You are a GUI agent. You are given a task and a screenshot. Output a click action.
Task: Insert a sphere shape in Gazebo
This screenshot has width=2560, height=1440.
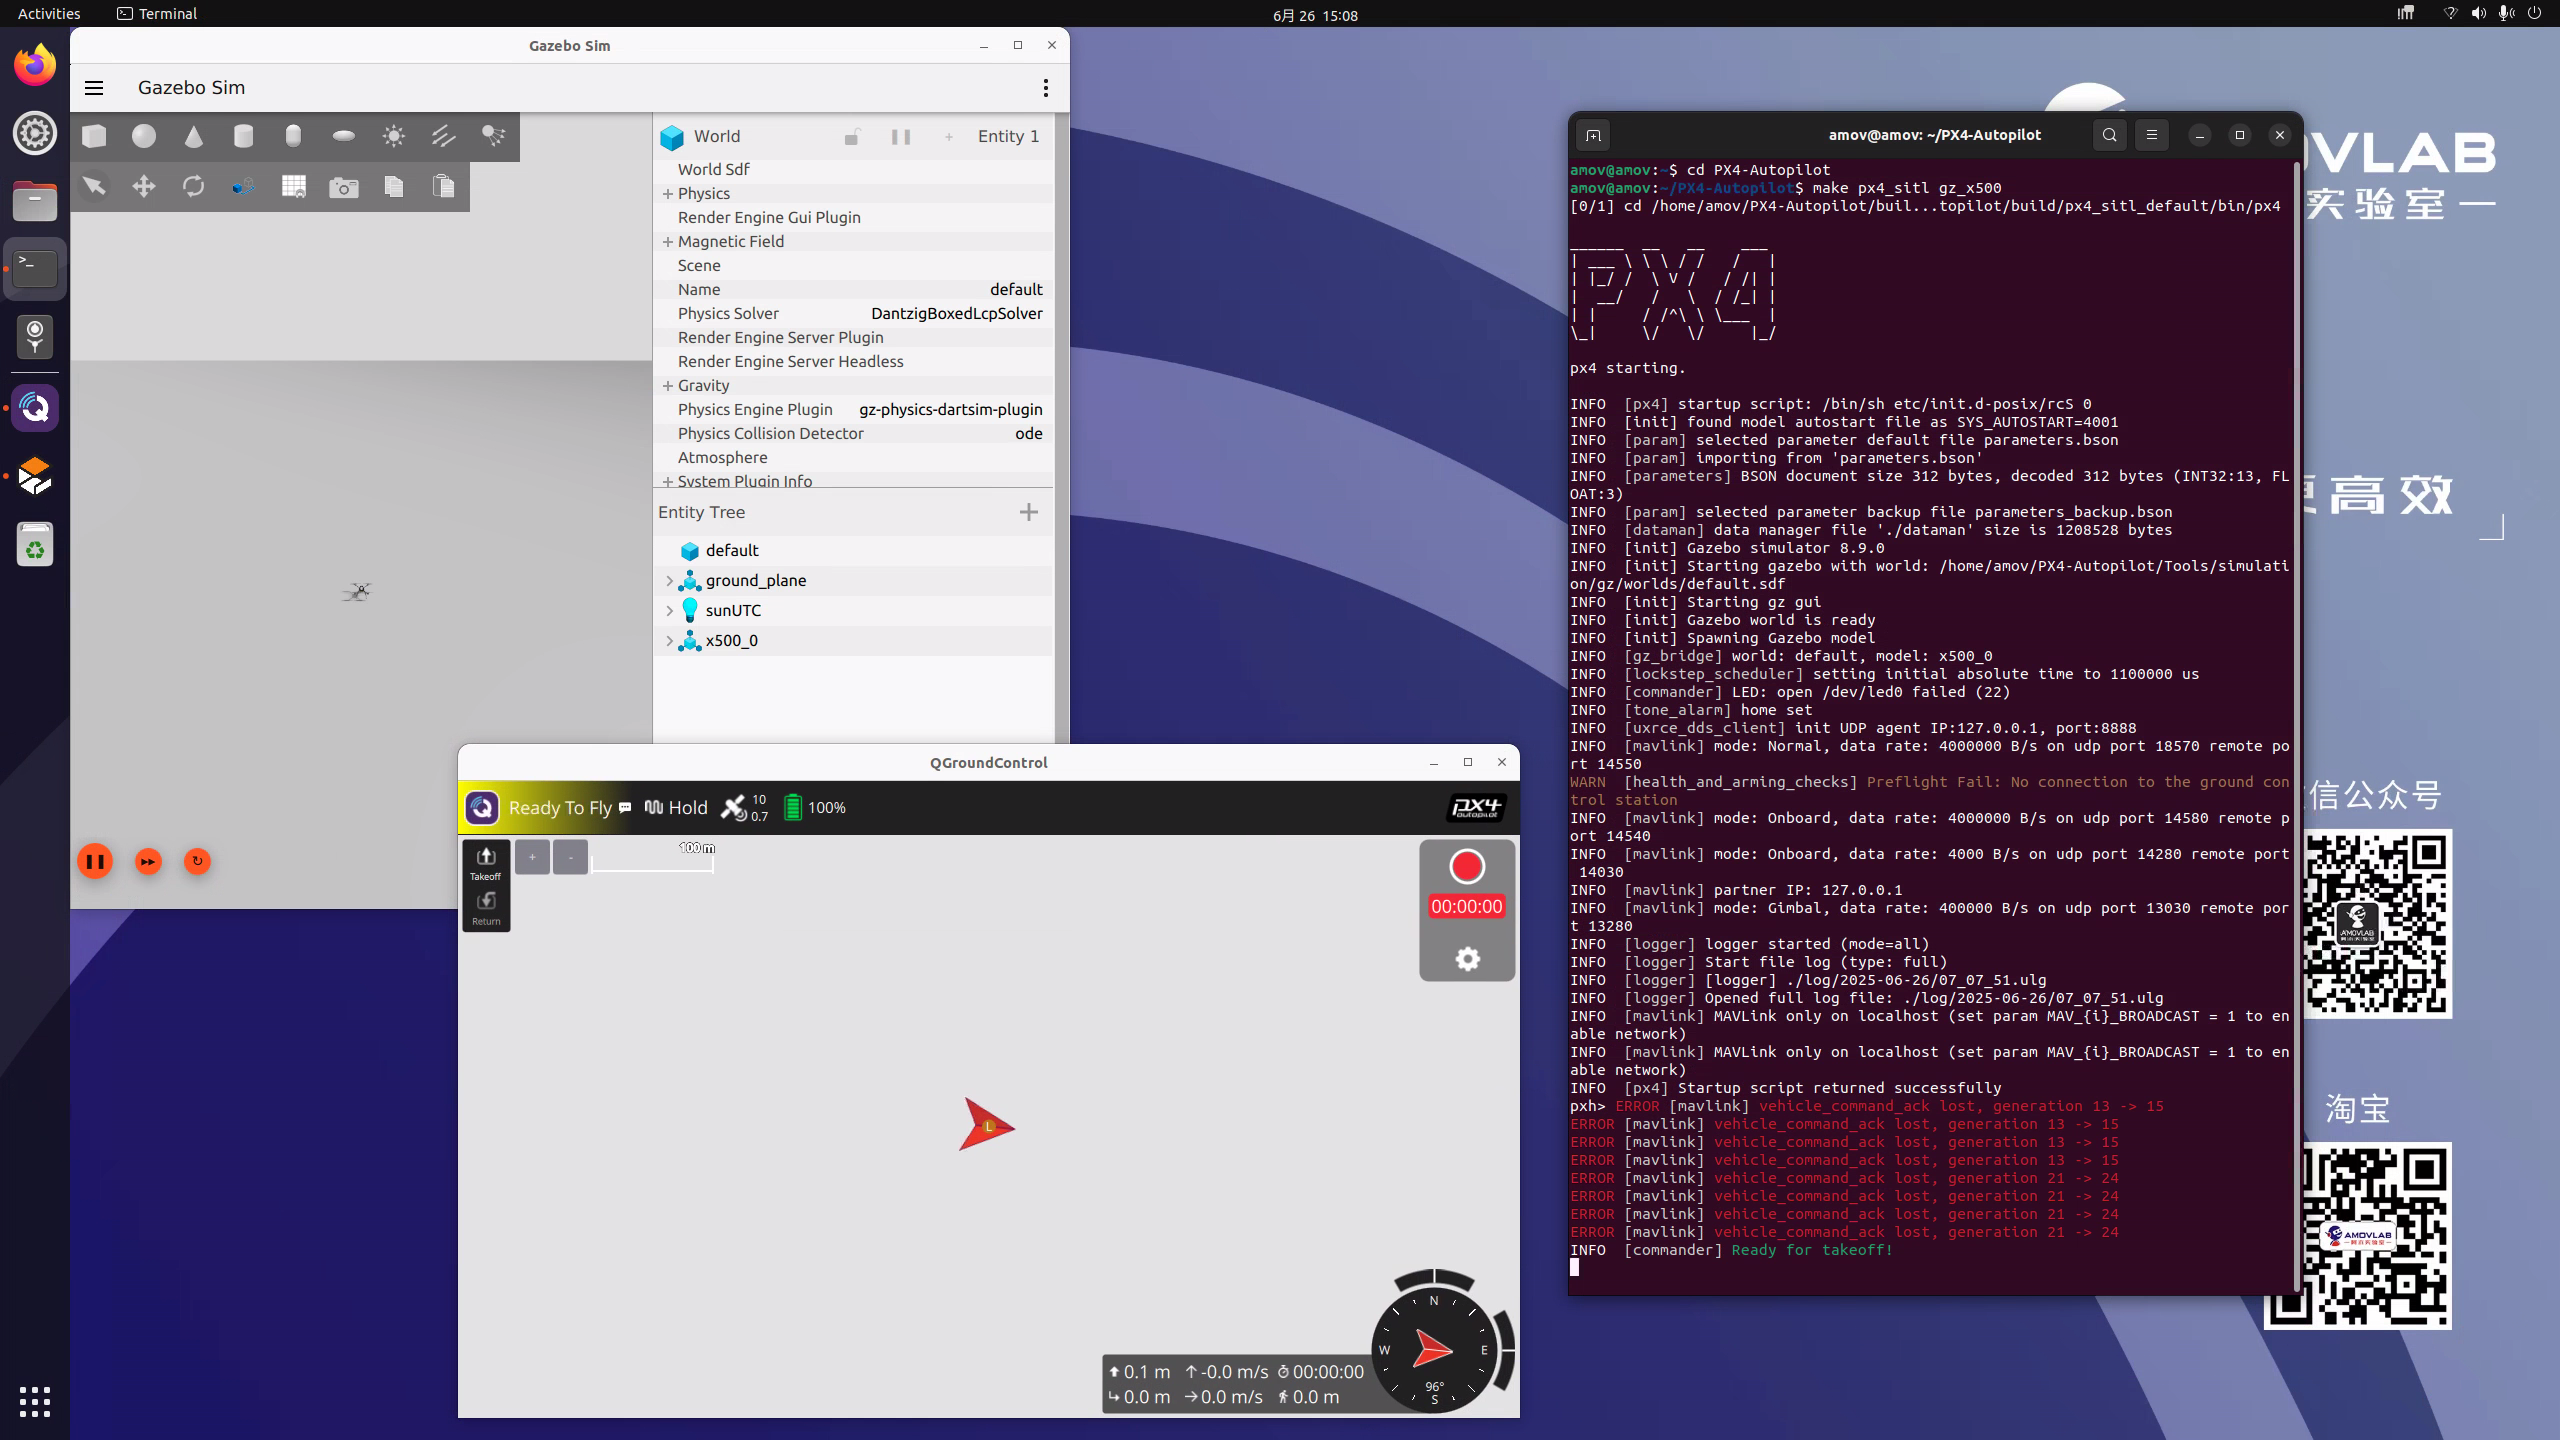click(x=144, y=136)
